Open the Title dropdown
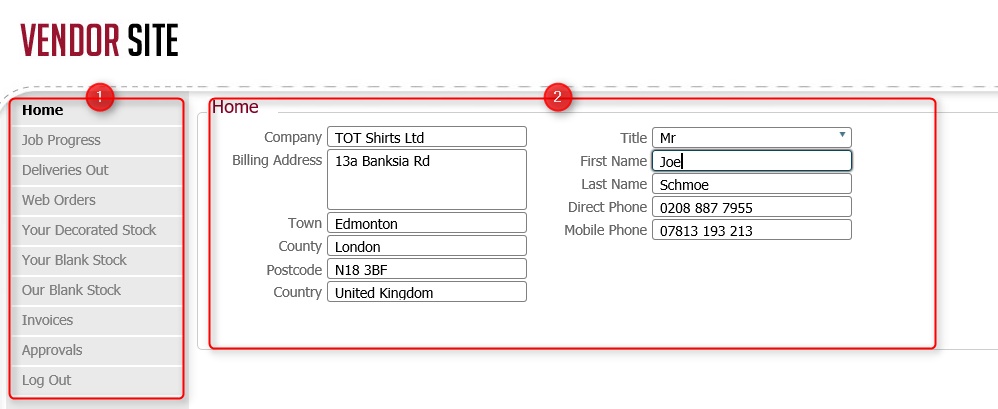The width and height of the screenshot is (998, 409). pyautogui.click(x=751, y=138)
